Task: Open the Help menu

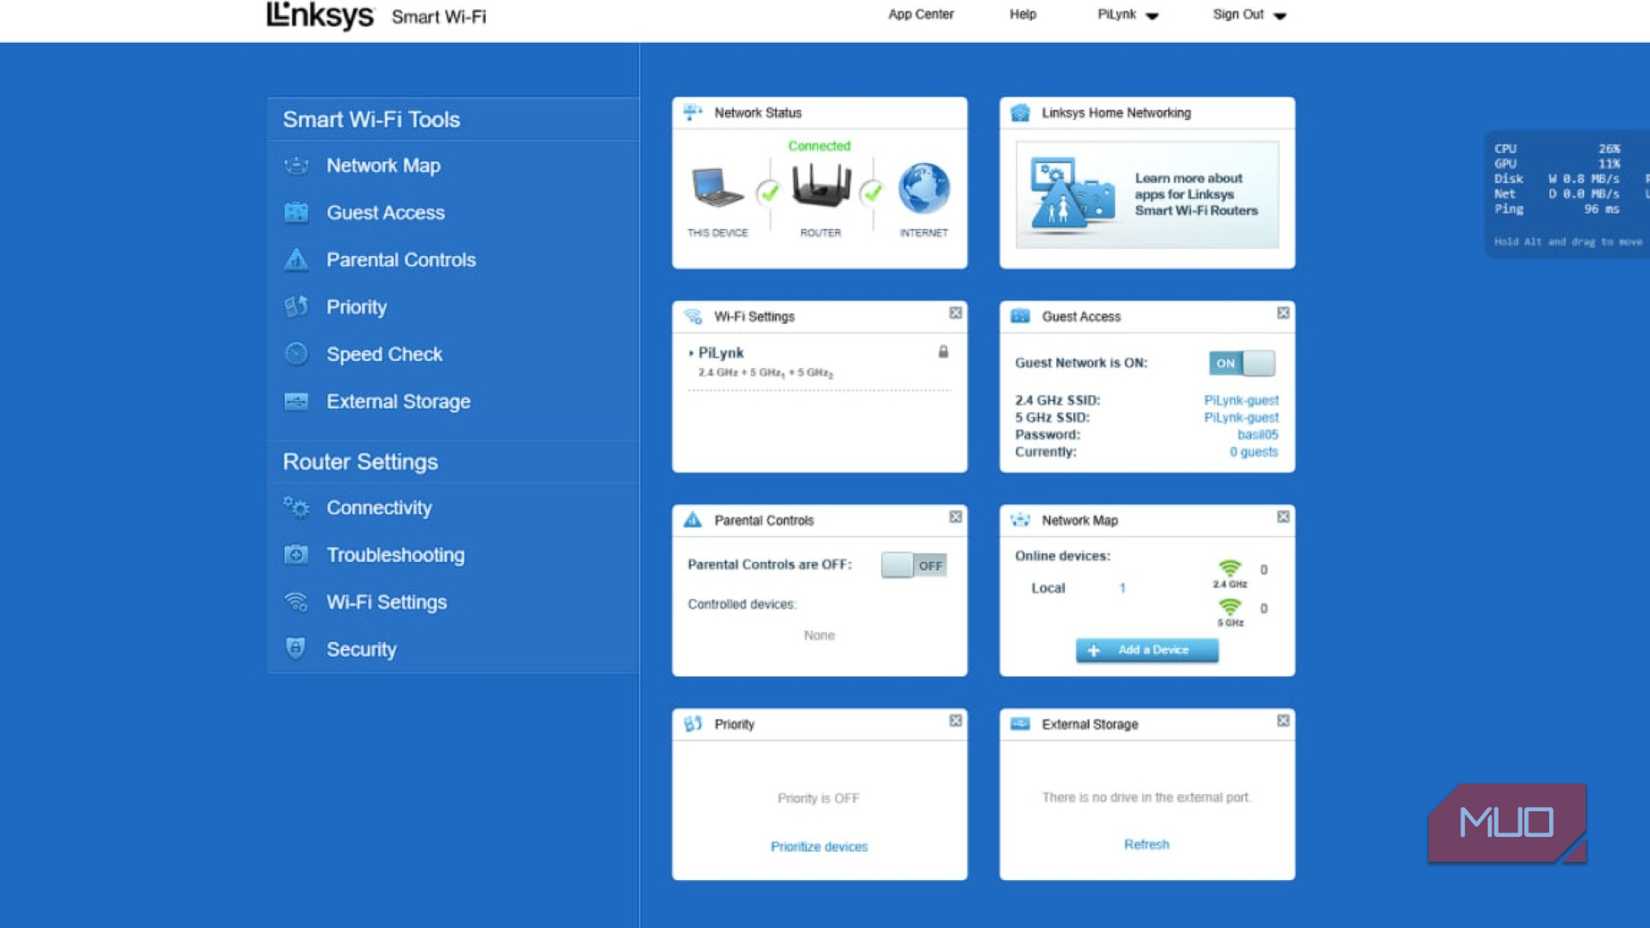Action: 1022,14
